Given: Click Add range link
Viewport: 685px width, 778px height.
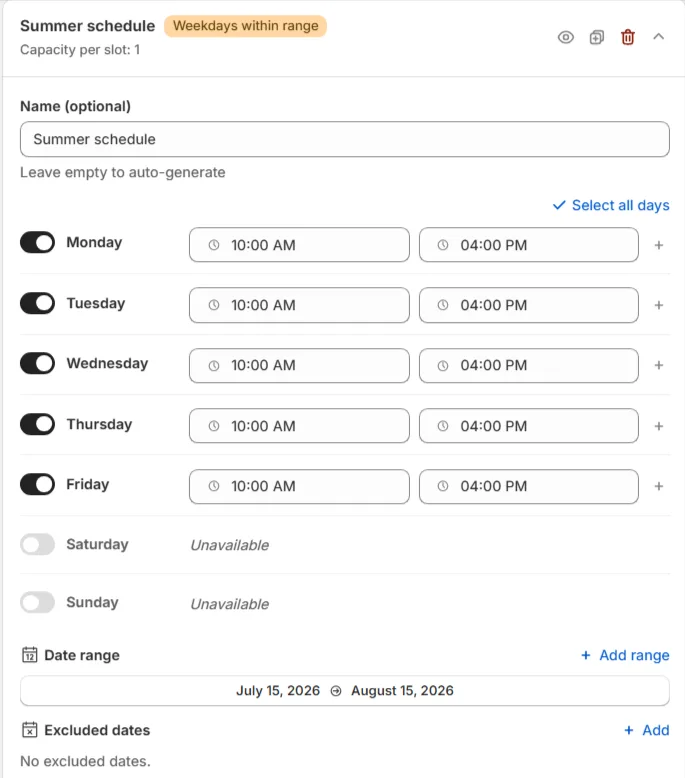Looking at the screenshot, I should 625,655.
